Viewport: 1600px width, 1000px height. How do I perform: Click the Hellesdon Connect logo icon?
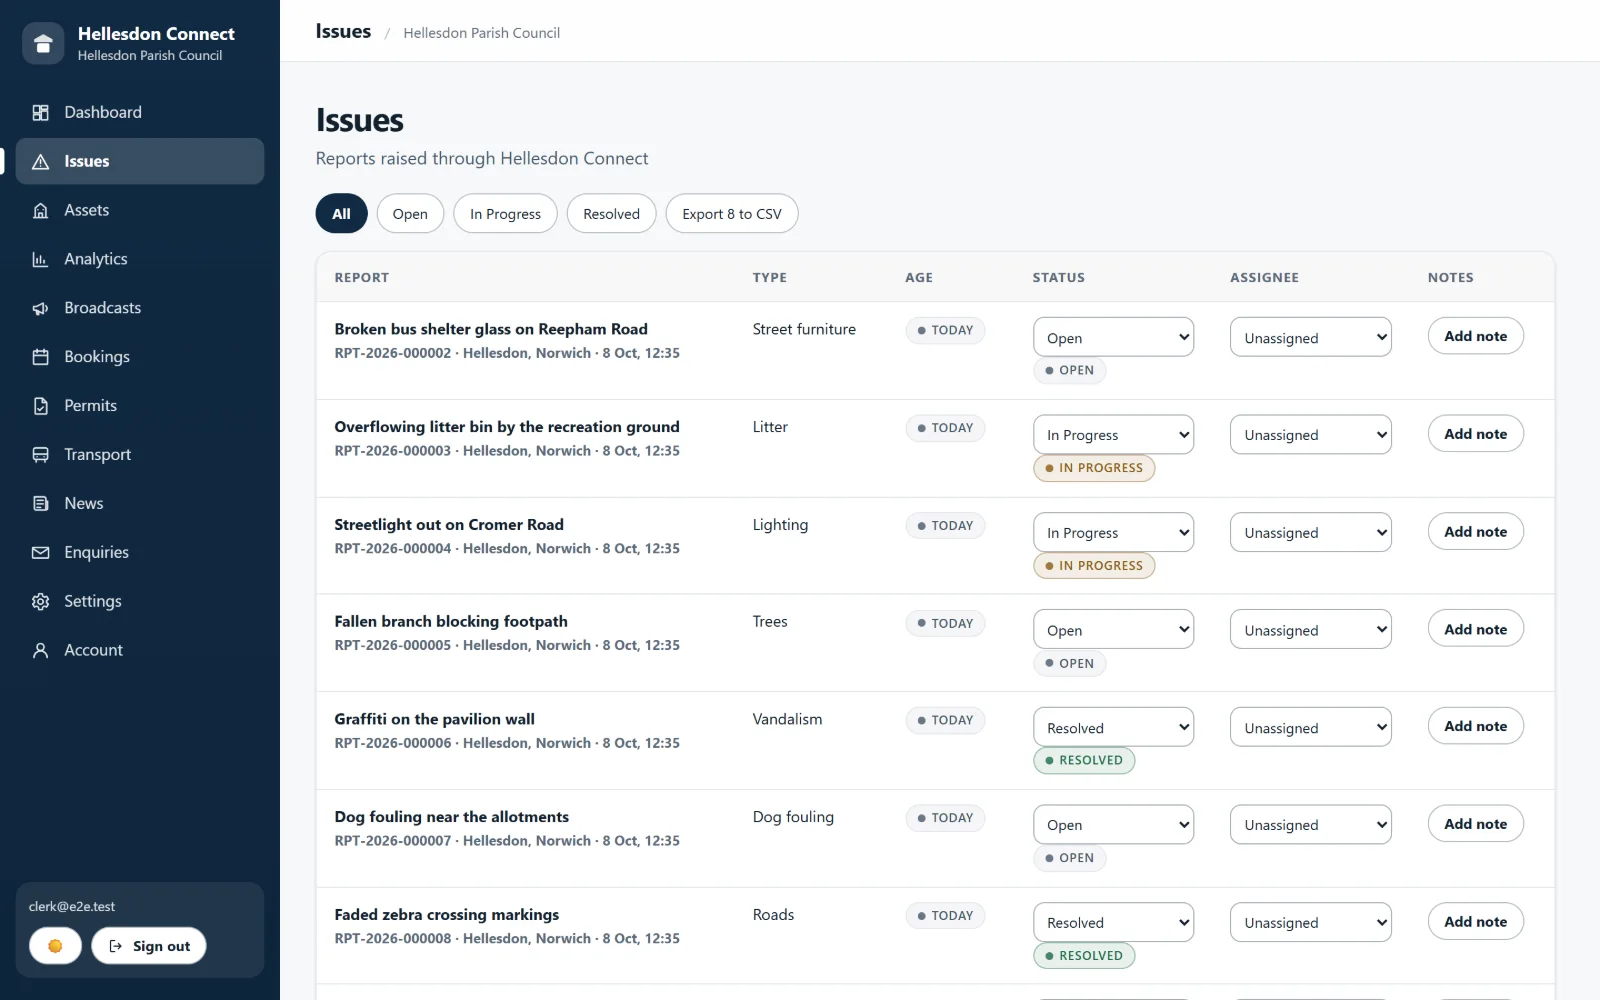tap(43, 43)
